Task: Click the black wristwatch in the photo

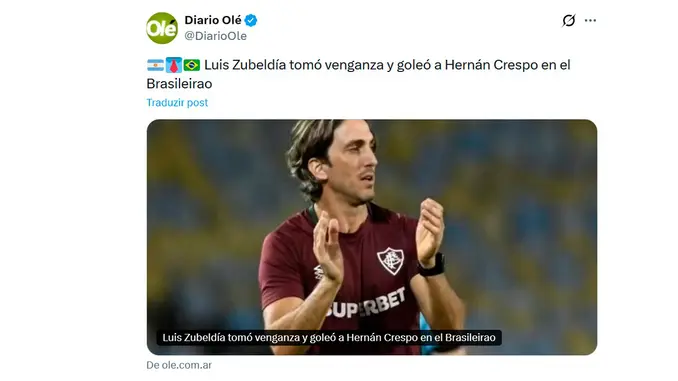Action: tap(432, 266)
